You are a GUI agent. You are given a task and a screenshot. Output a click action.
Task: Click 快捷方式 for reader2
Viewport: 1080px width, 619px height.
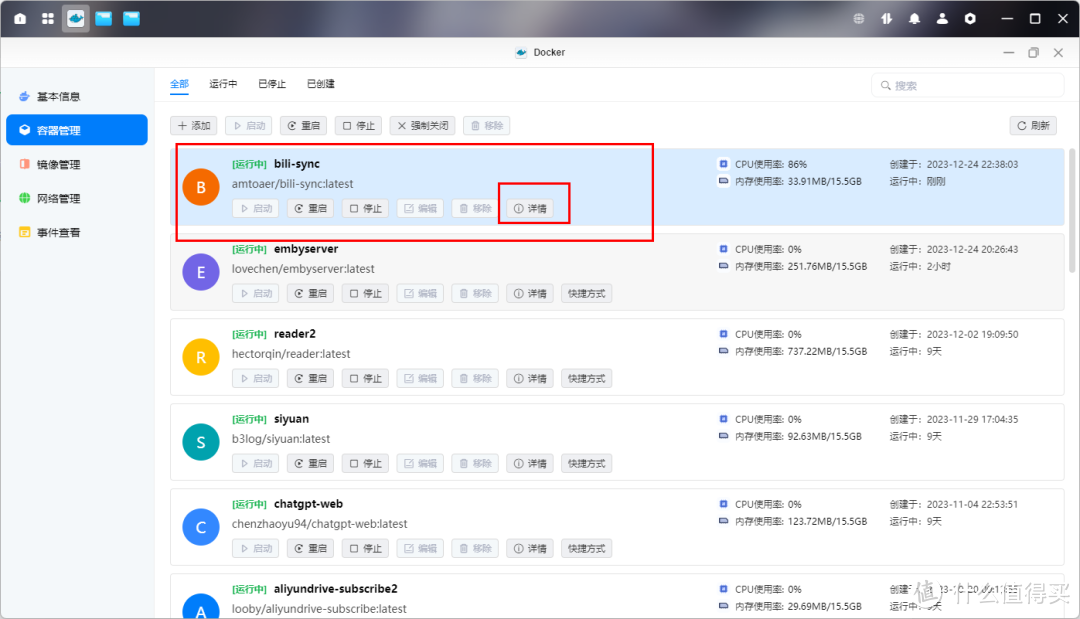pyautogui.click(x=586, y=378)
